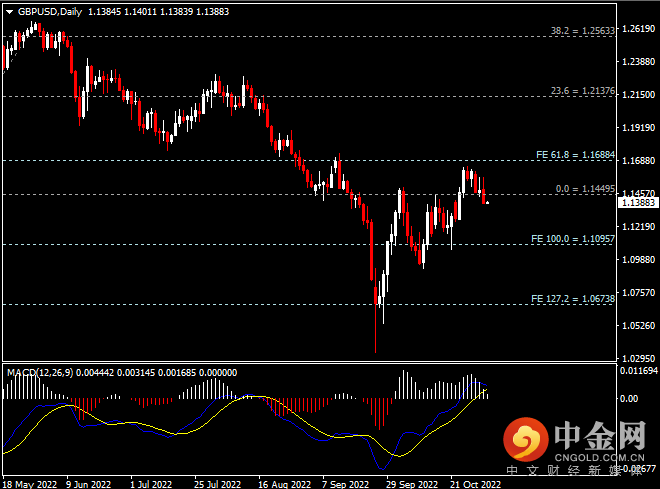Click the 1.07570 price axis value
Image resolution: width=660 pixels, height=489 pixels.
click(639, 292)
